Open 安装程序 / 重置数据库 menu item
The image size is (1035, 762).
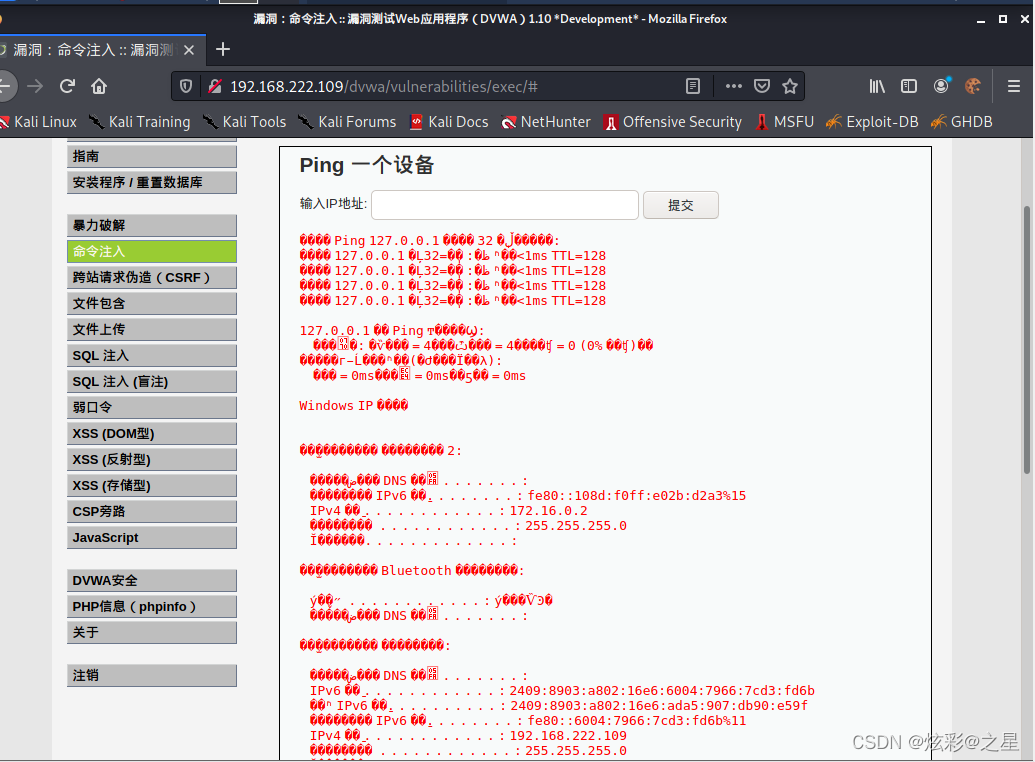click(152, 183)
